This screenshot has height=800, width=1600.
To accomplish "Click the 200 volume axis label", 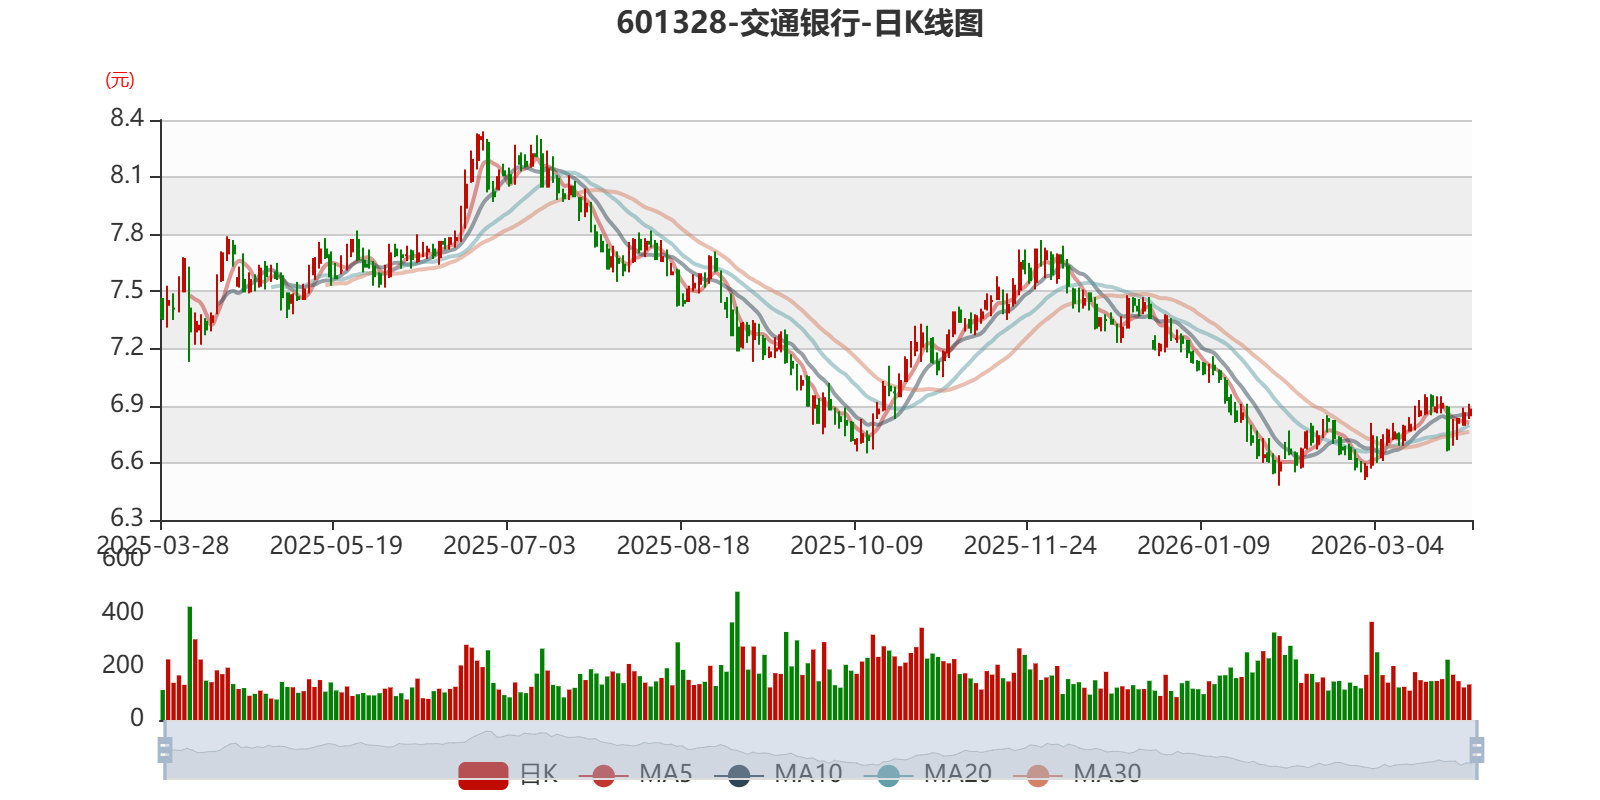I will pos(123,665).
